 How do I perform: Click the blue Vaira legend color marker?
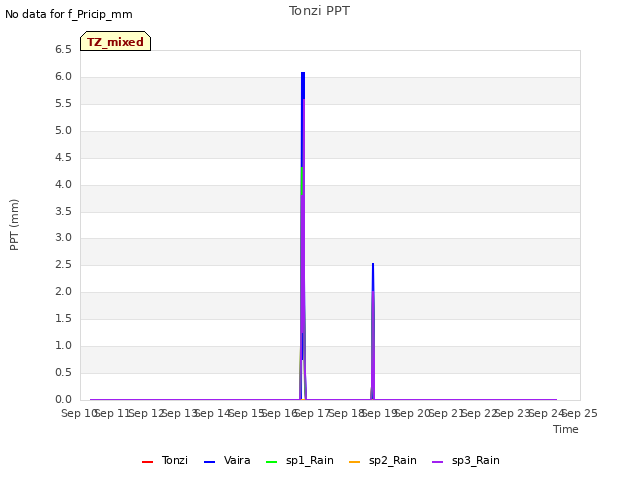pos(209,462)
